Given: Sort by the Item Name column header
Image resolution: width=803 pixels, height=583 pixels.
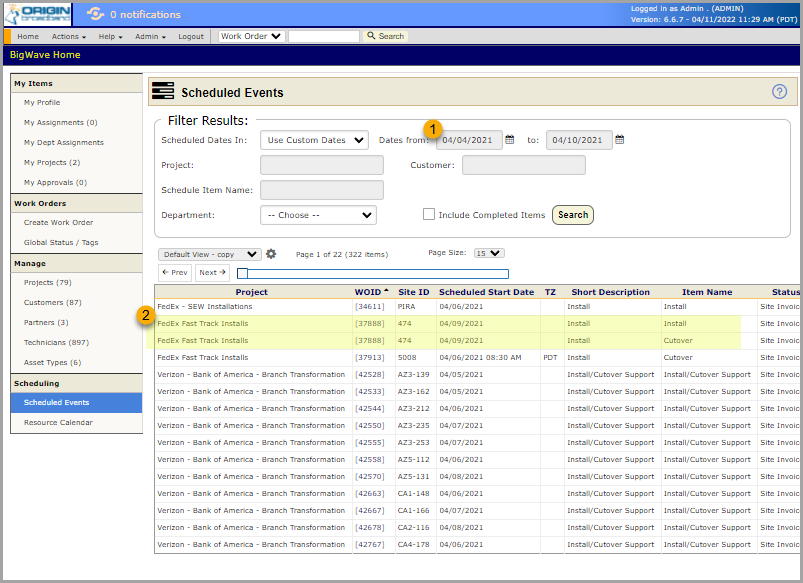Looking at the screenshot, I should click(707, 292).
